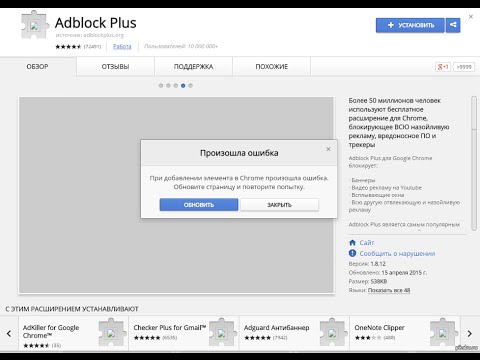Select the second screenshot carousel dot
Screen dimensions: 480x360
[168, 86]
